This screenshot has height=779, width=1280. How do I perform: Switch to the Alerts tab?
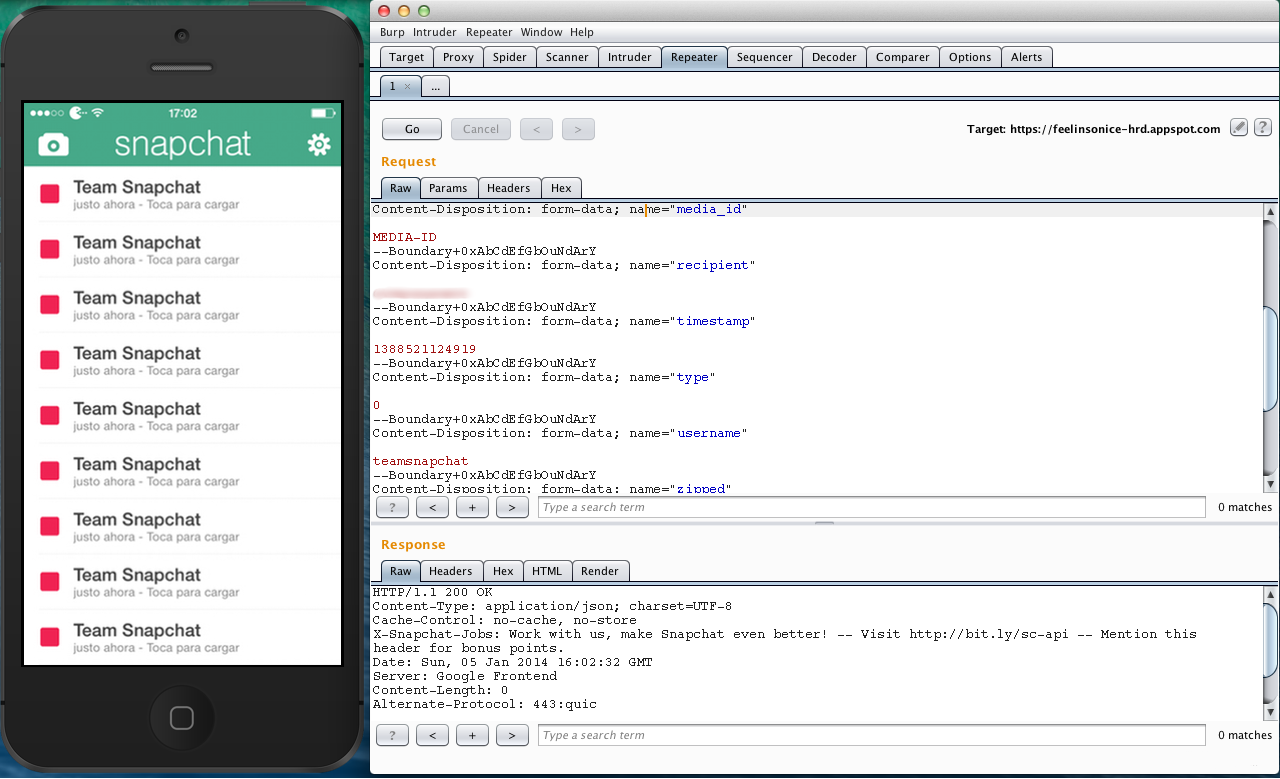coord(1027,57)
